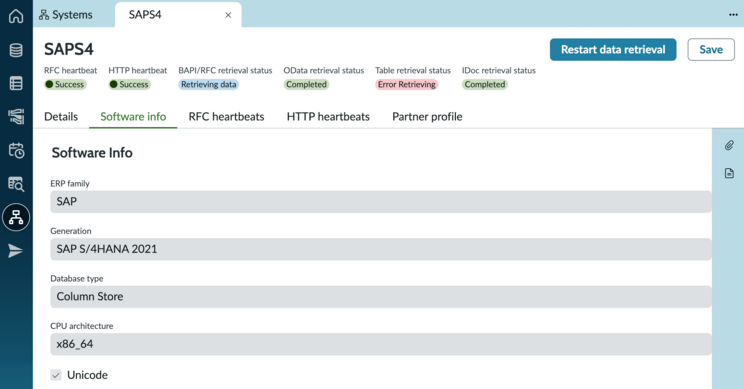Image resolution: width=744 pixels, height=389 pixels.
Task: Open the Details tab
Action: [x=61, y=117]
